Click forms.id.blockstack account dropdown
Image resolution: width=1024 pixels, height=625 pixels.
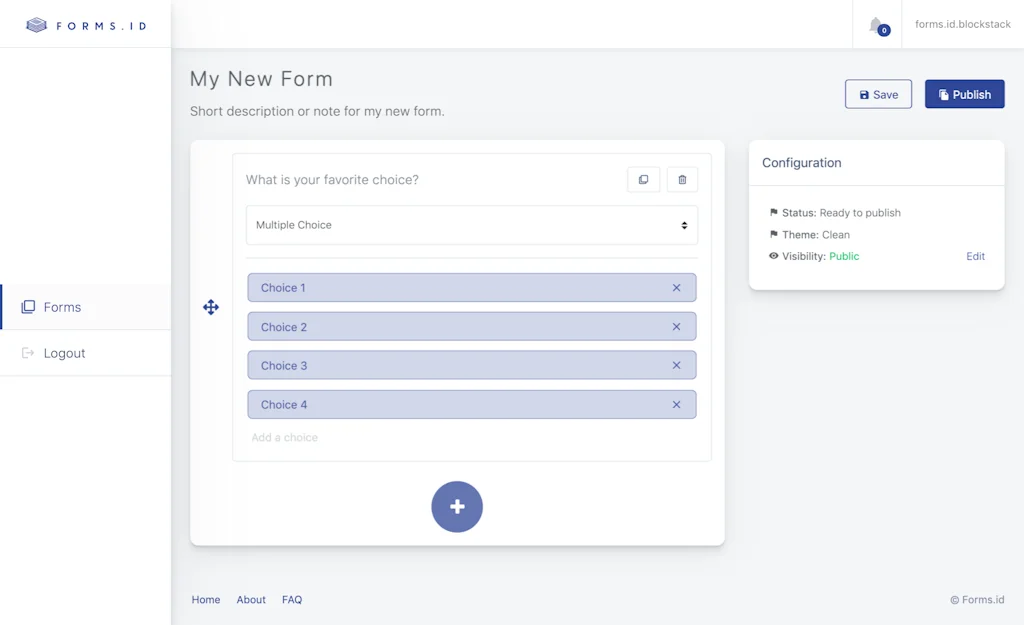[963, 26]
